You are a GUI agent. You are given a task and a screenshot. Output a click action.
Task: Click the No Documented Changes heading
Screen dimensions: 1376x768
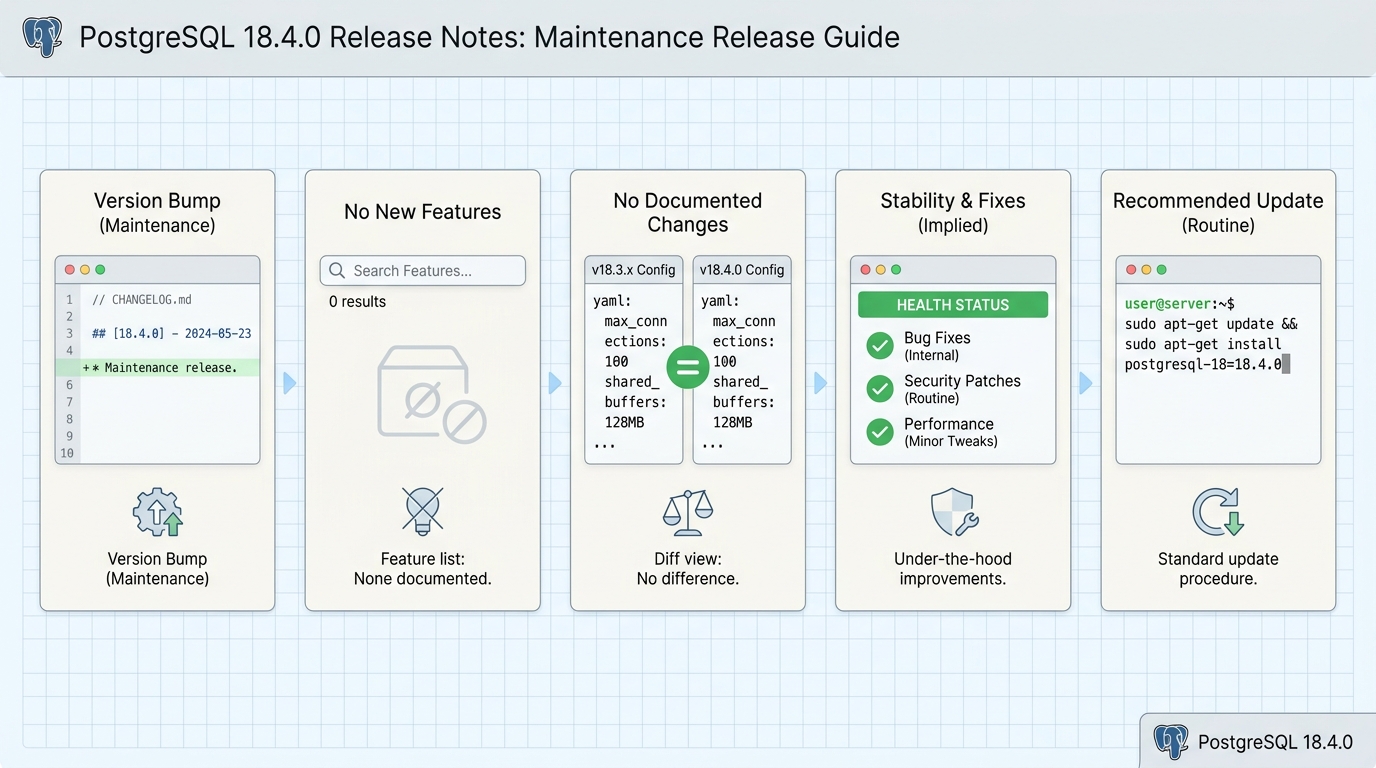click(x=688, y=212)
